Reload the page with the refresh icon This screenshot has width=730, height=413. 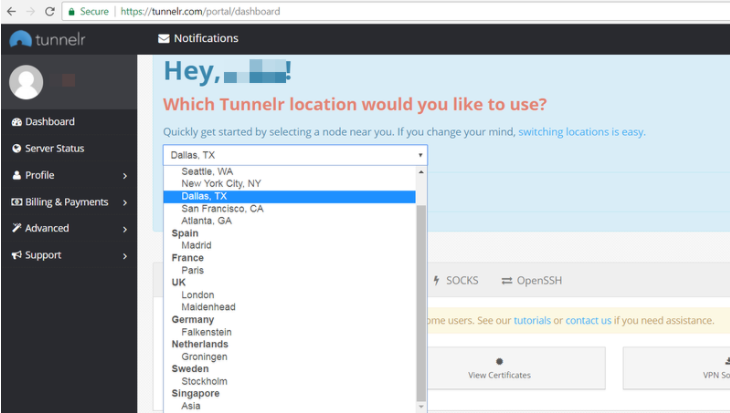pyautogui.click(x=50, y=11)
